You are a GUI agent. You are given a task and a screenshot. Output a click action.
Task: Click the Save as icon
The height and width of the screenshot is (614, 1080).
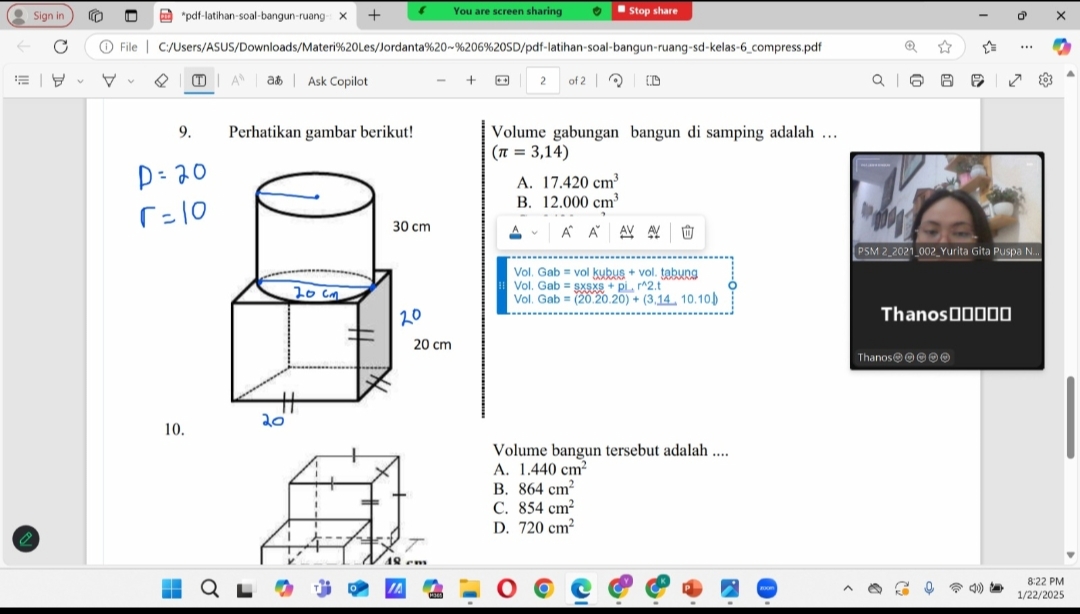pos(977,81)
